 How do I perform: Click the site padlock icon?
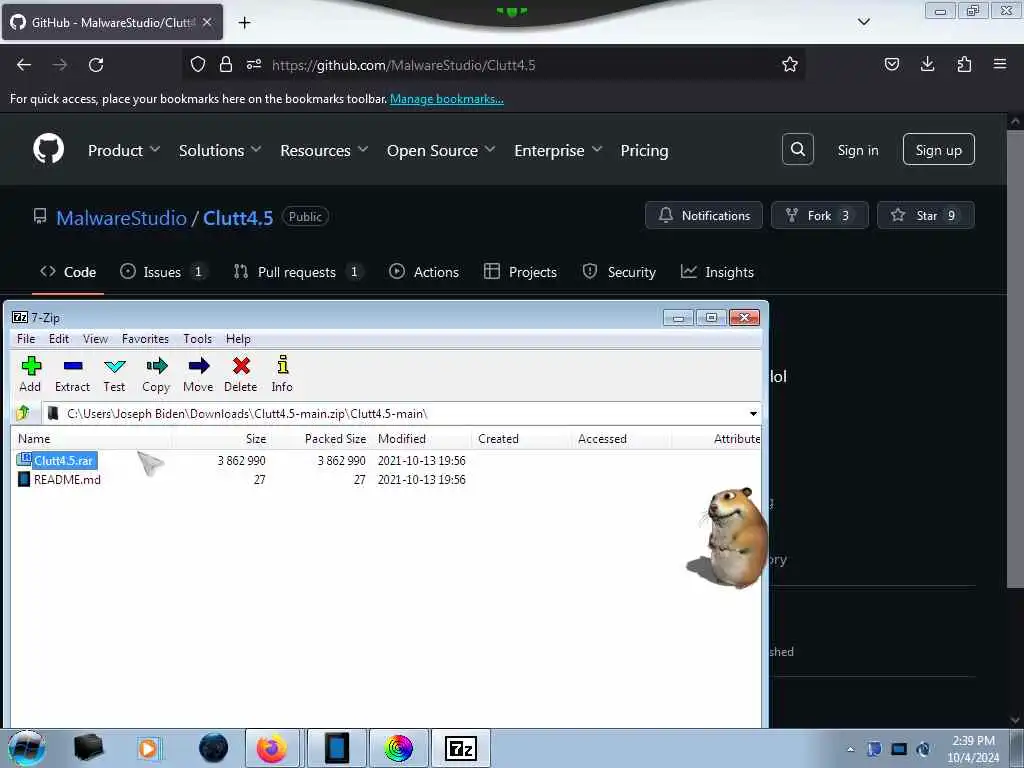pyautogui.click(x=226, y=64)
